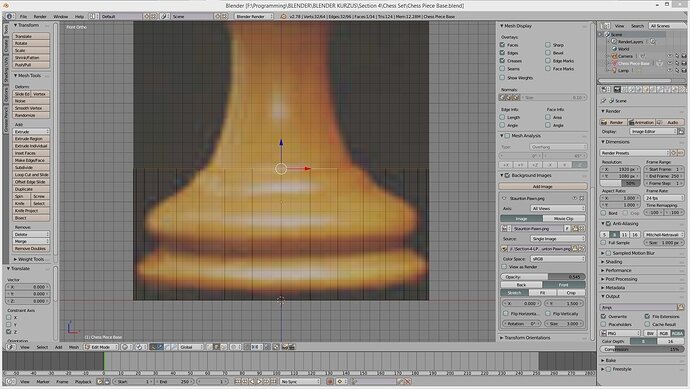Click the red record keyframe button
The height and width of the screenshot is (389, 690).
[330, 382]
